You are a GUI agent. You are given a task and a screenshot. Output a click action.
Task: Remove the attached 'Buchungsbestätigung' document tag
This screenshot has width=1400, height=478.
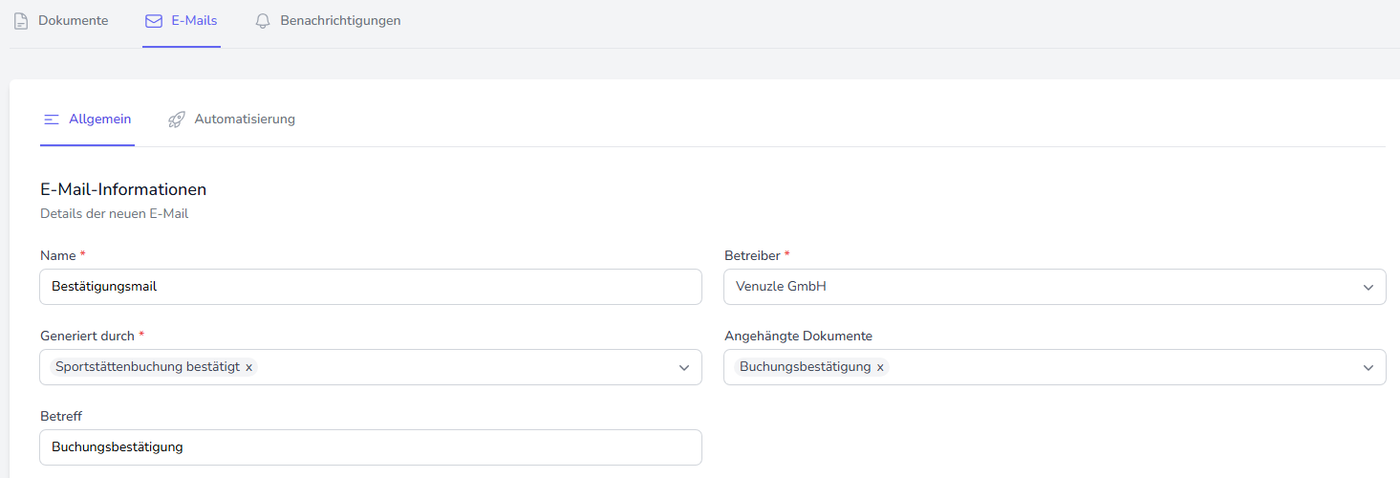pyautogui.click(x=880, y=367)
